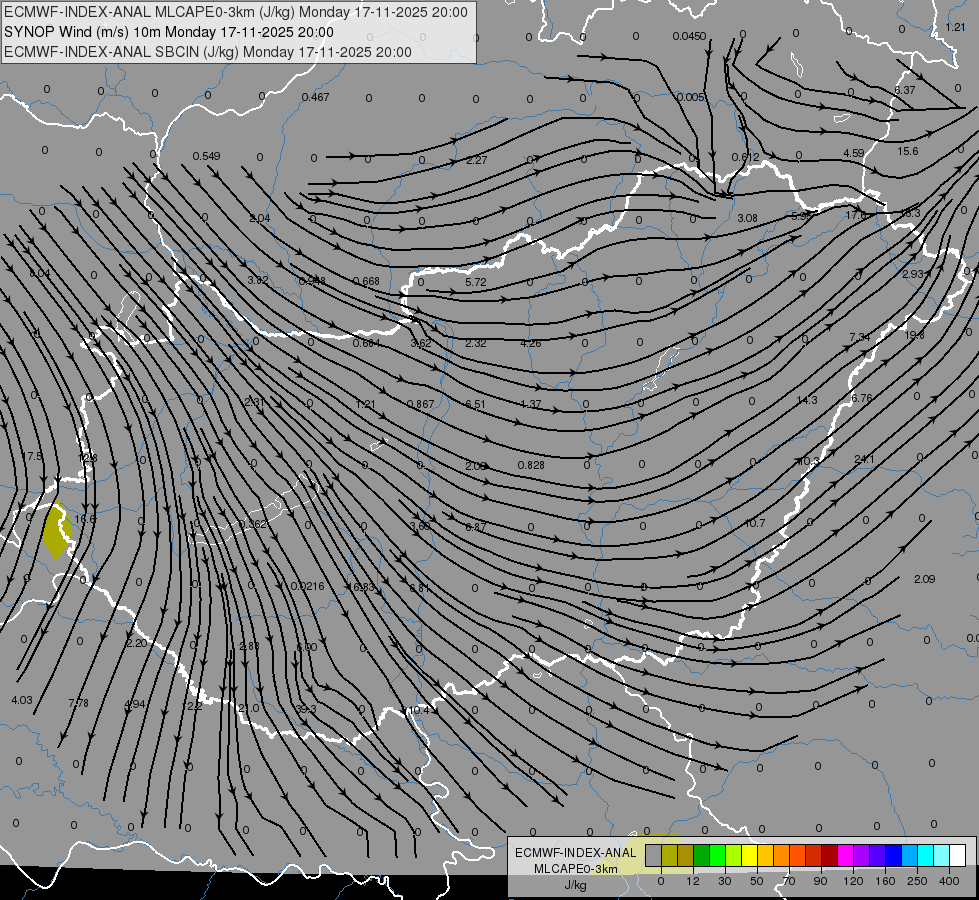
Task: Click legend tick label 250
Action: point(917,881)
